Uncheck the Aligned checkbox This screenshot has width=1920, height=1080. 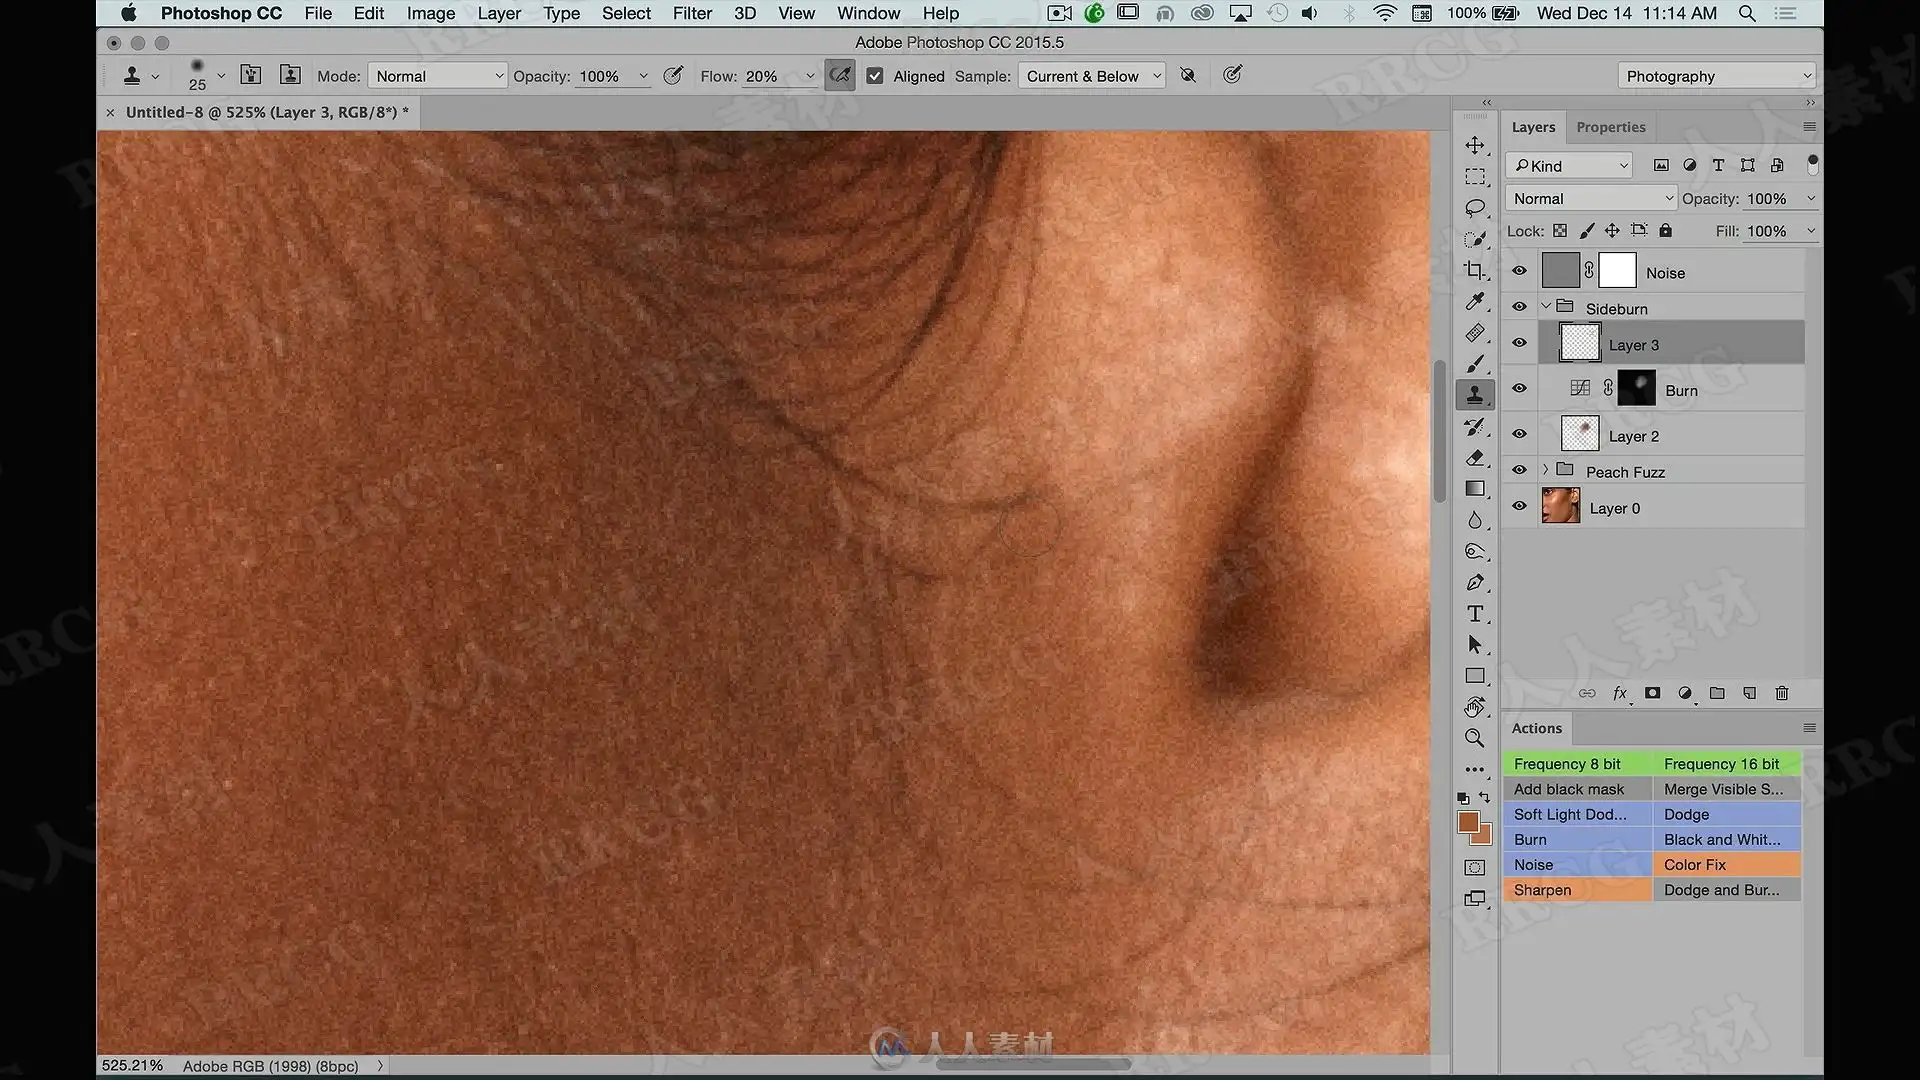tap(875, 76)
